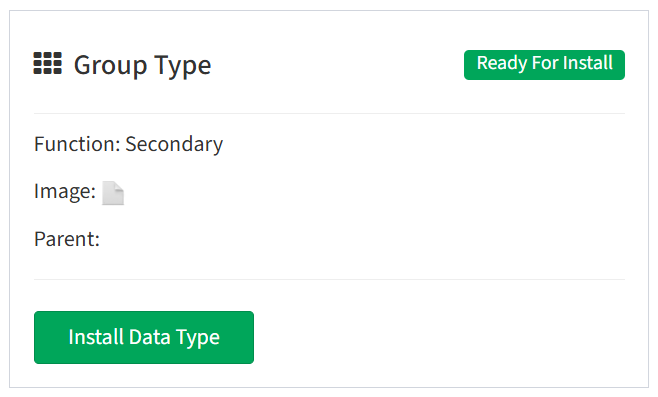Open the blank document image thumbnail
The image size is (658, 397).
pyautogui.click(x=113, y=193)
